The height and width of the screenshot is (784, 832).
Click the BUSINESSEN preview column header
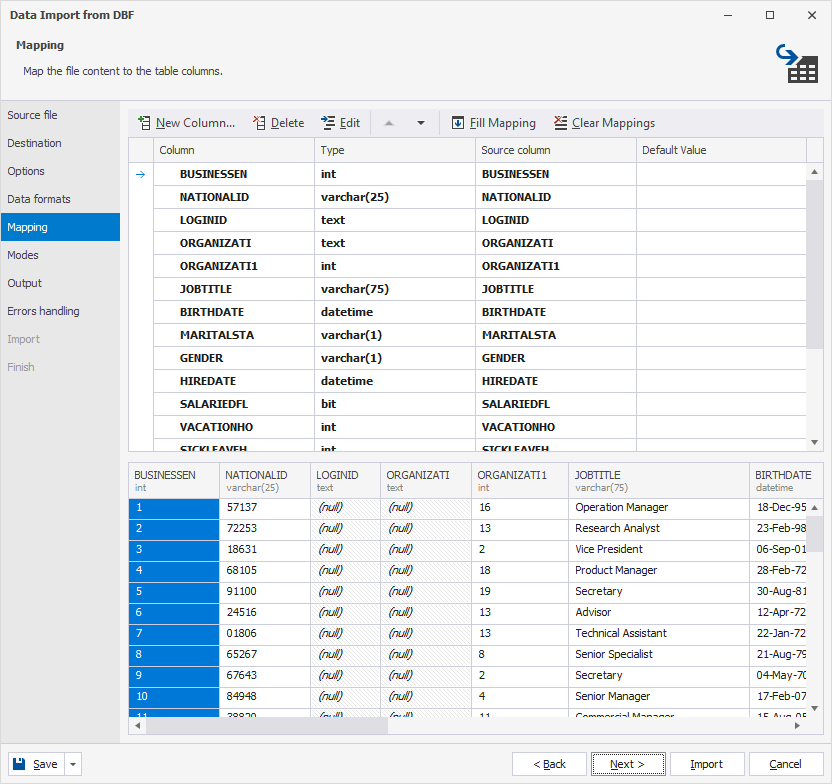pyautogui.click(x=174, y=481)
